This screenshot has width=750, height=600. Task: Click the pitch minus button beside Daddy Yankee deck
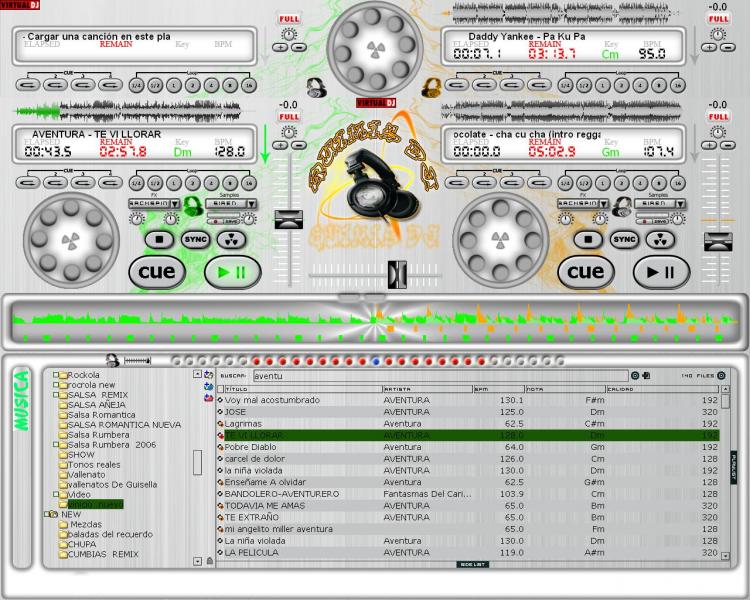coord(728,47)
